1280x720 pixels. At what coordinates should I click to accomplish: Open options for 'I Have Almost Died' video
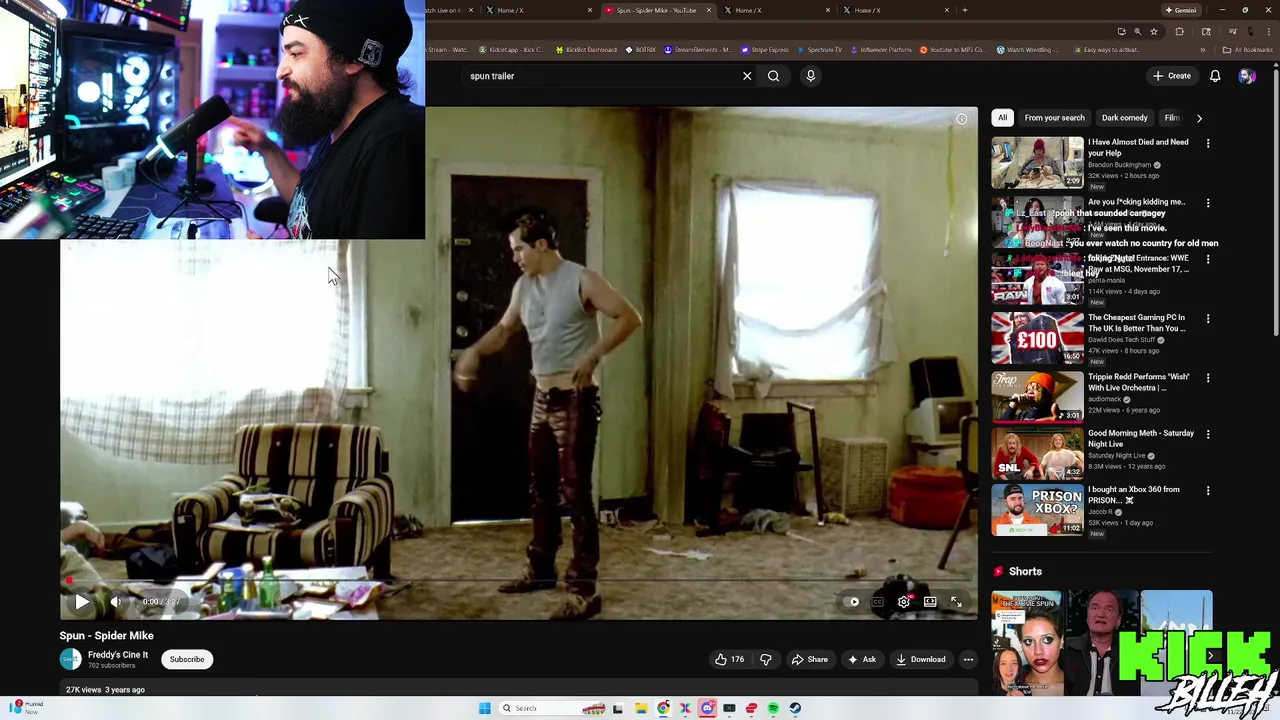(1208, 144)
